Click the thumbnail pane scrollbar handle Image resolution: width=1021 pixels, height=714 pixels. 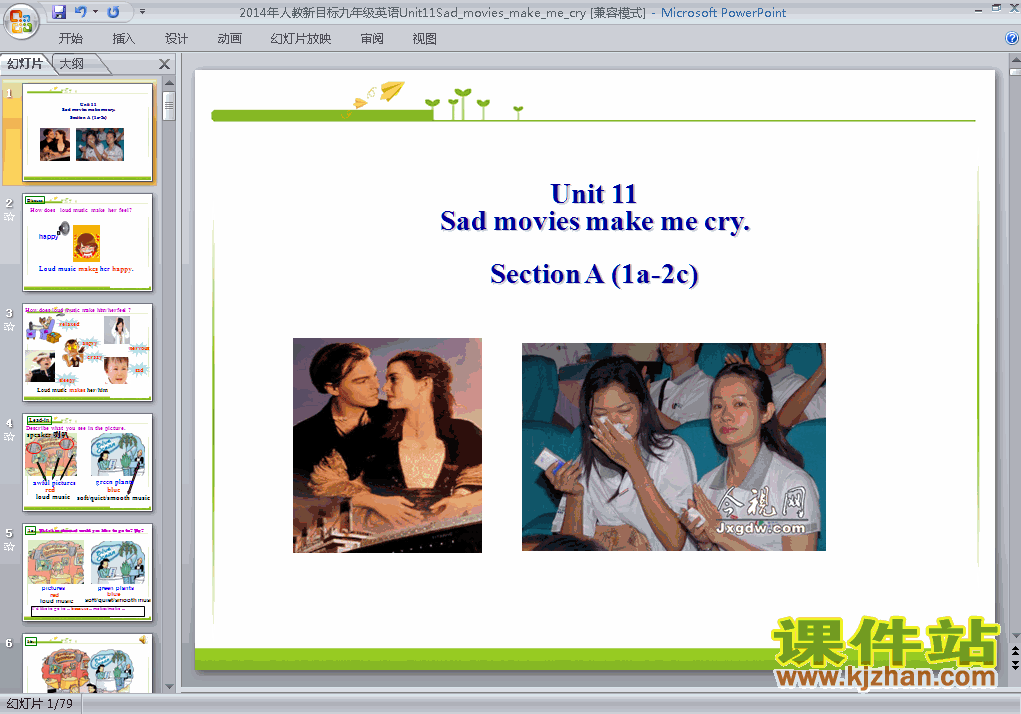[x=169, y=105]
